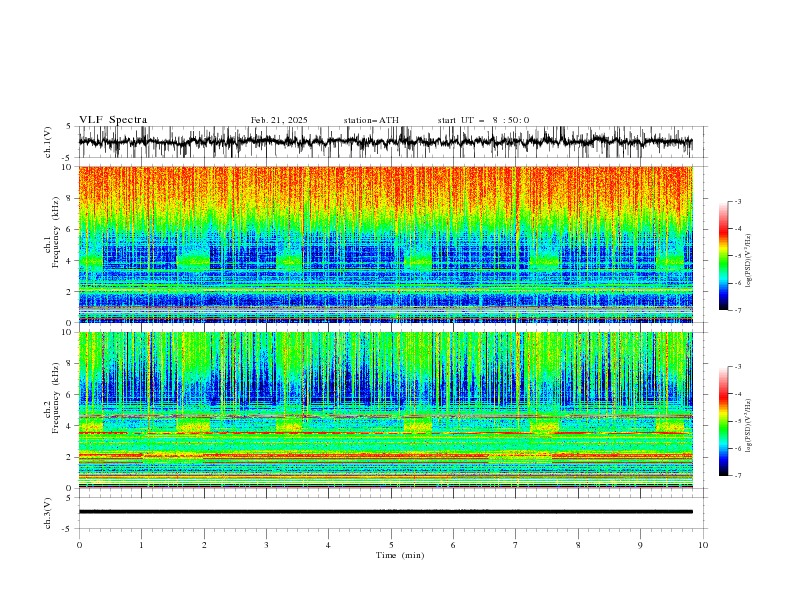The width and height of the screenshot is (792, 612).
Task: Click the color bar beside ch.2 spectrogram
Action: [723, 421]
